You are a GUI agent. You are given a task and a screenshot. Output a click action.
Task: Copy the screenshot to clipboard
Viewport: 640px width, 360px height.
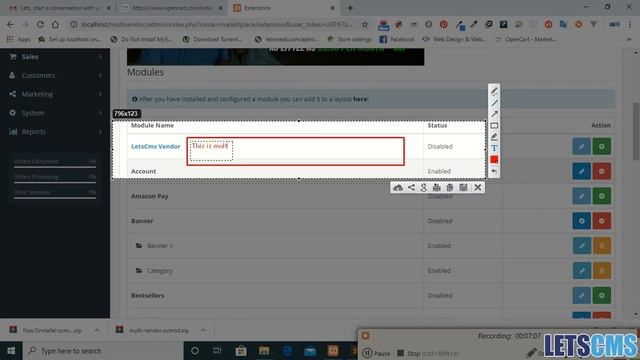click(x=449, y=187)
